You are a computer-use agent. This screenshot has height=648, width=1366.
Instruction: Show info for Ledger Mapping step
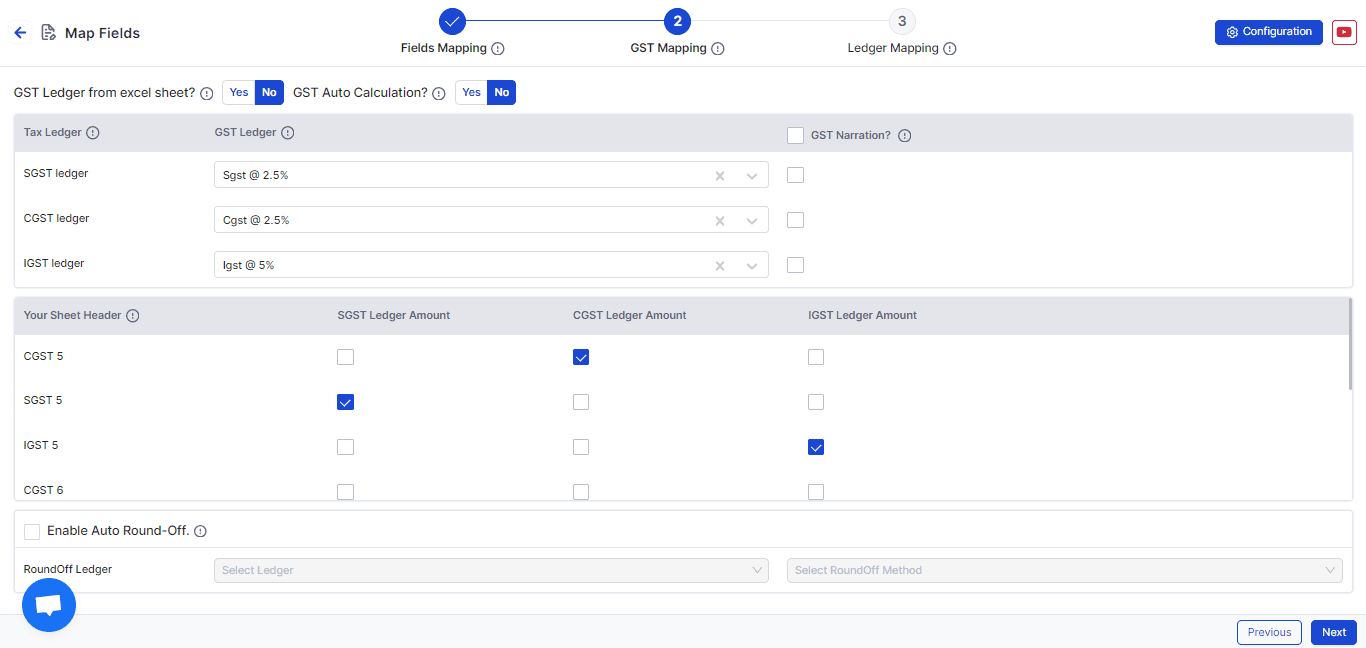pyautogui.click(x=950, y=49)
